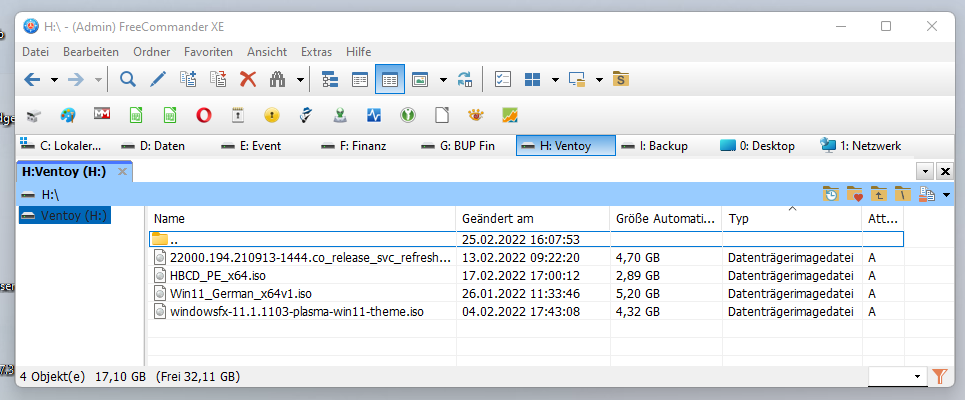The width and height of the screenshot is (965, 400).
Task: Click the folder synchronize icon
Action: pyautogui.click(x=465, y=79)
